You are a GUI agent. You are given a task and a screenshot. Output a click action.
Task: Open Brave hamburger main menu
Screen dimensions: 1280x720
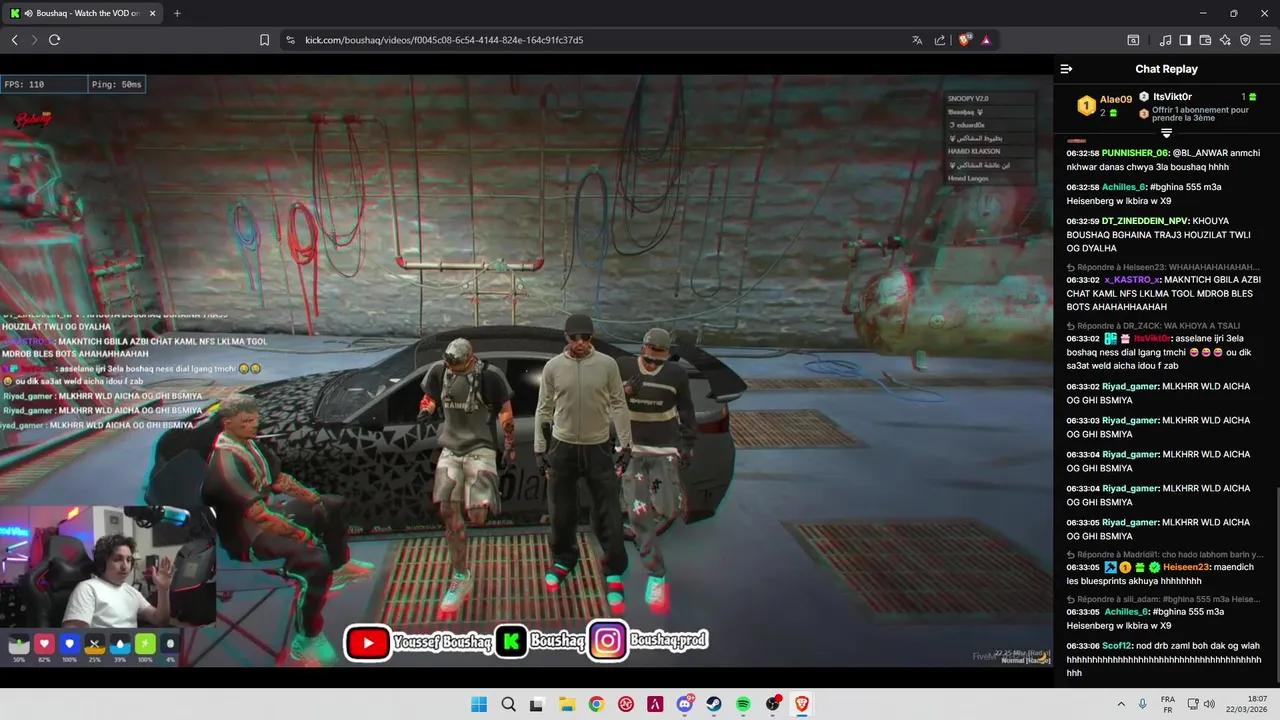[1265, 40]
